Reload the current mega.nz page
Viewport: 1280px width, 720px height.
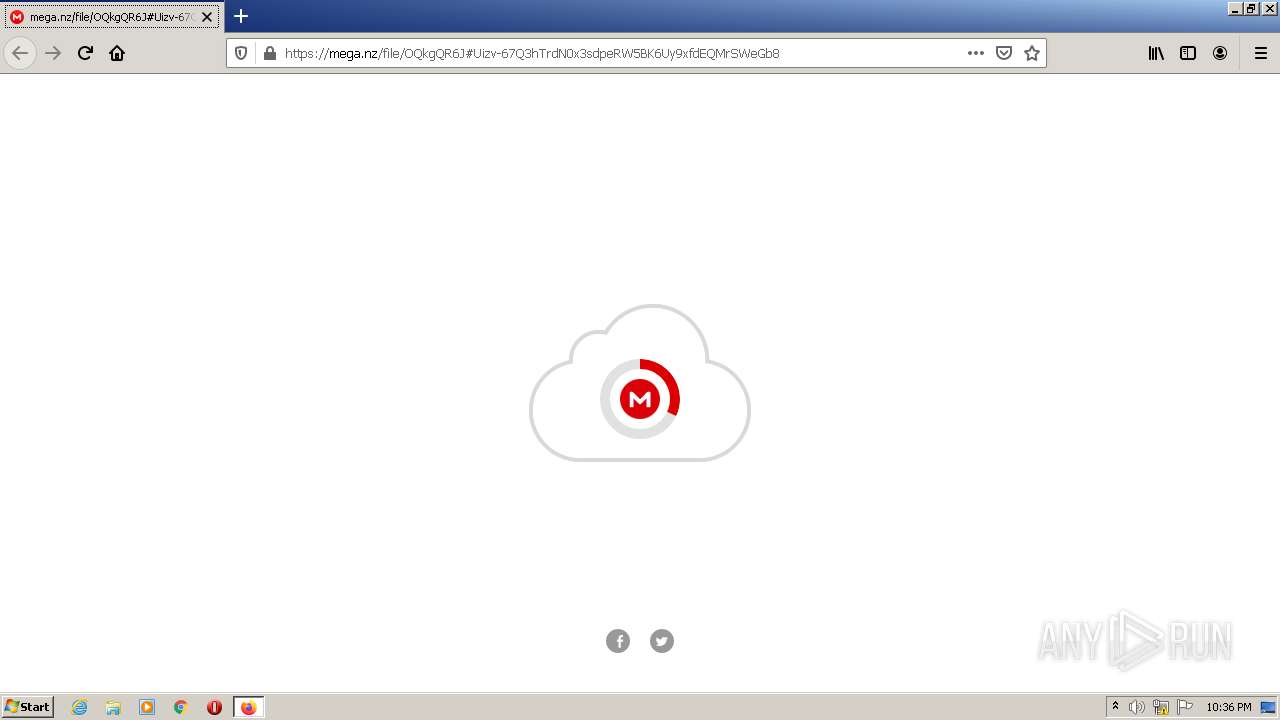(86, 53)
